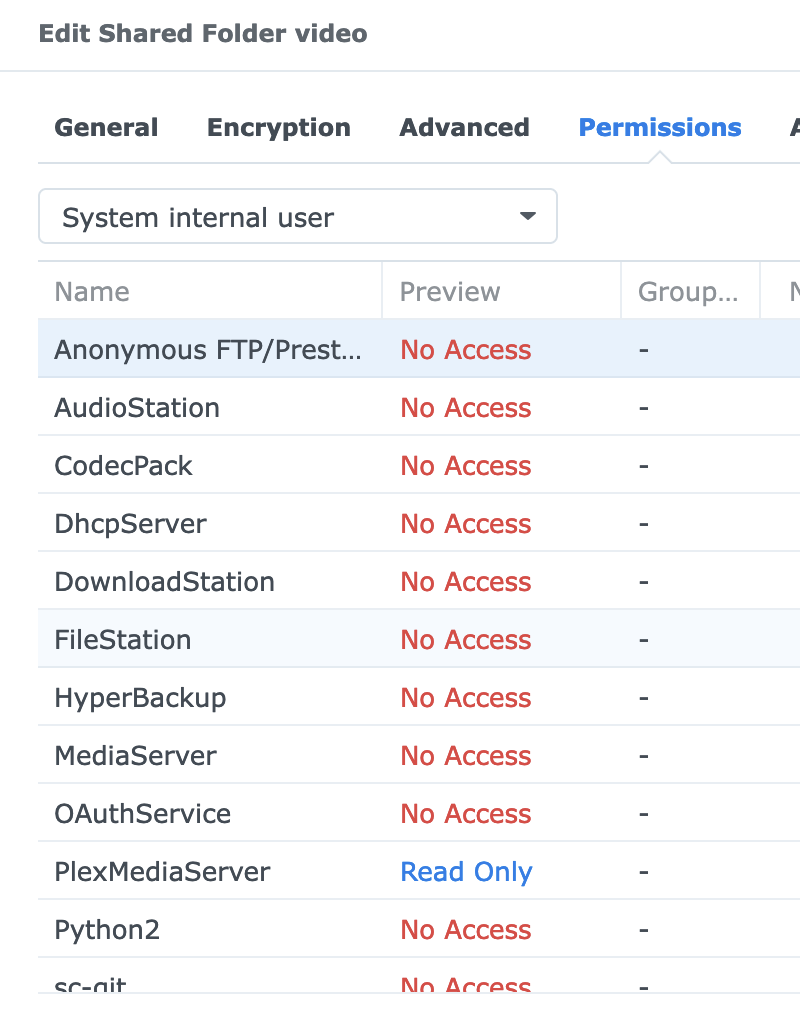This screenshot has height=1036, width=800.
Task: Click the group permission dash for PlexMediaServer
Action: point(644,872)
